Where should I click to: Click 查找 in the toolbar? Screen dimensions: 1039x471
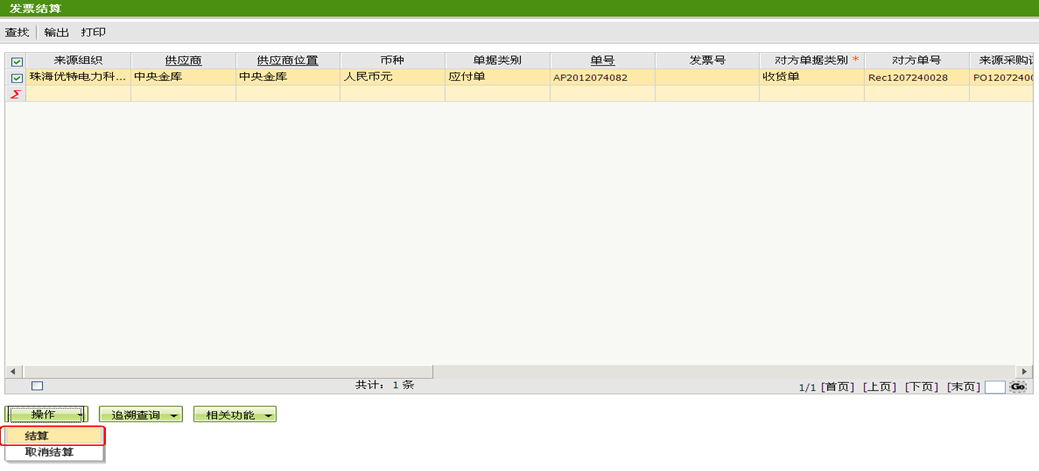click(x=17, y=32)
